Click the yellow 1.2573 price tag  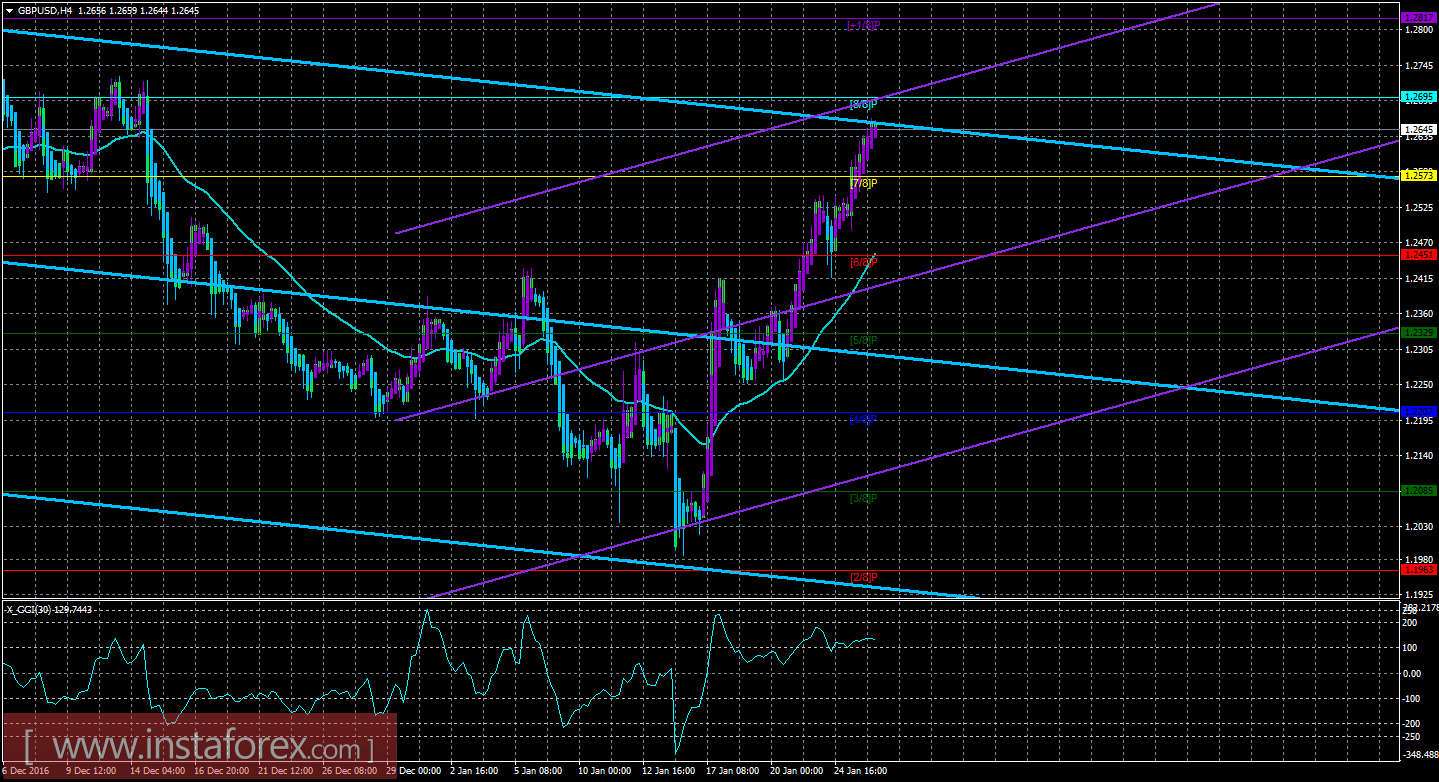tap(1418, 176)
